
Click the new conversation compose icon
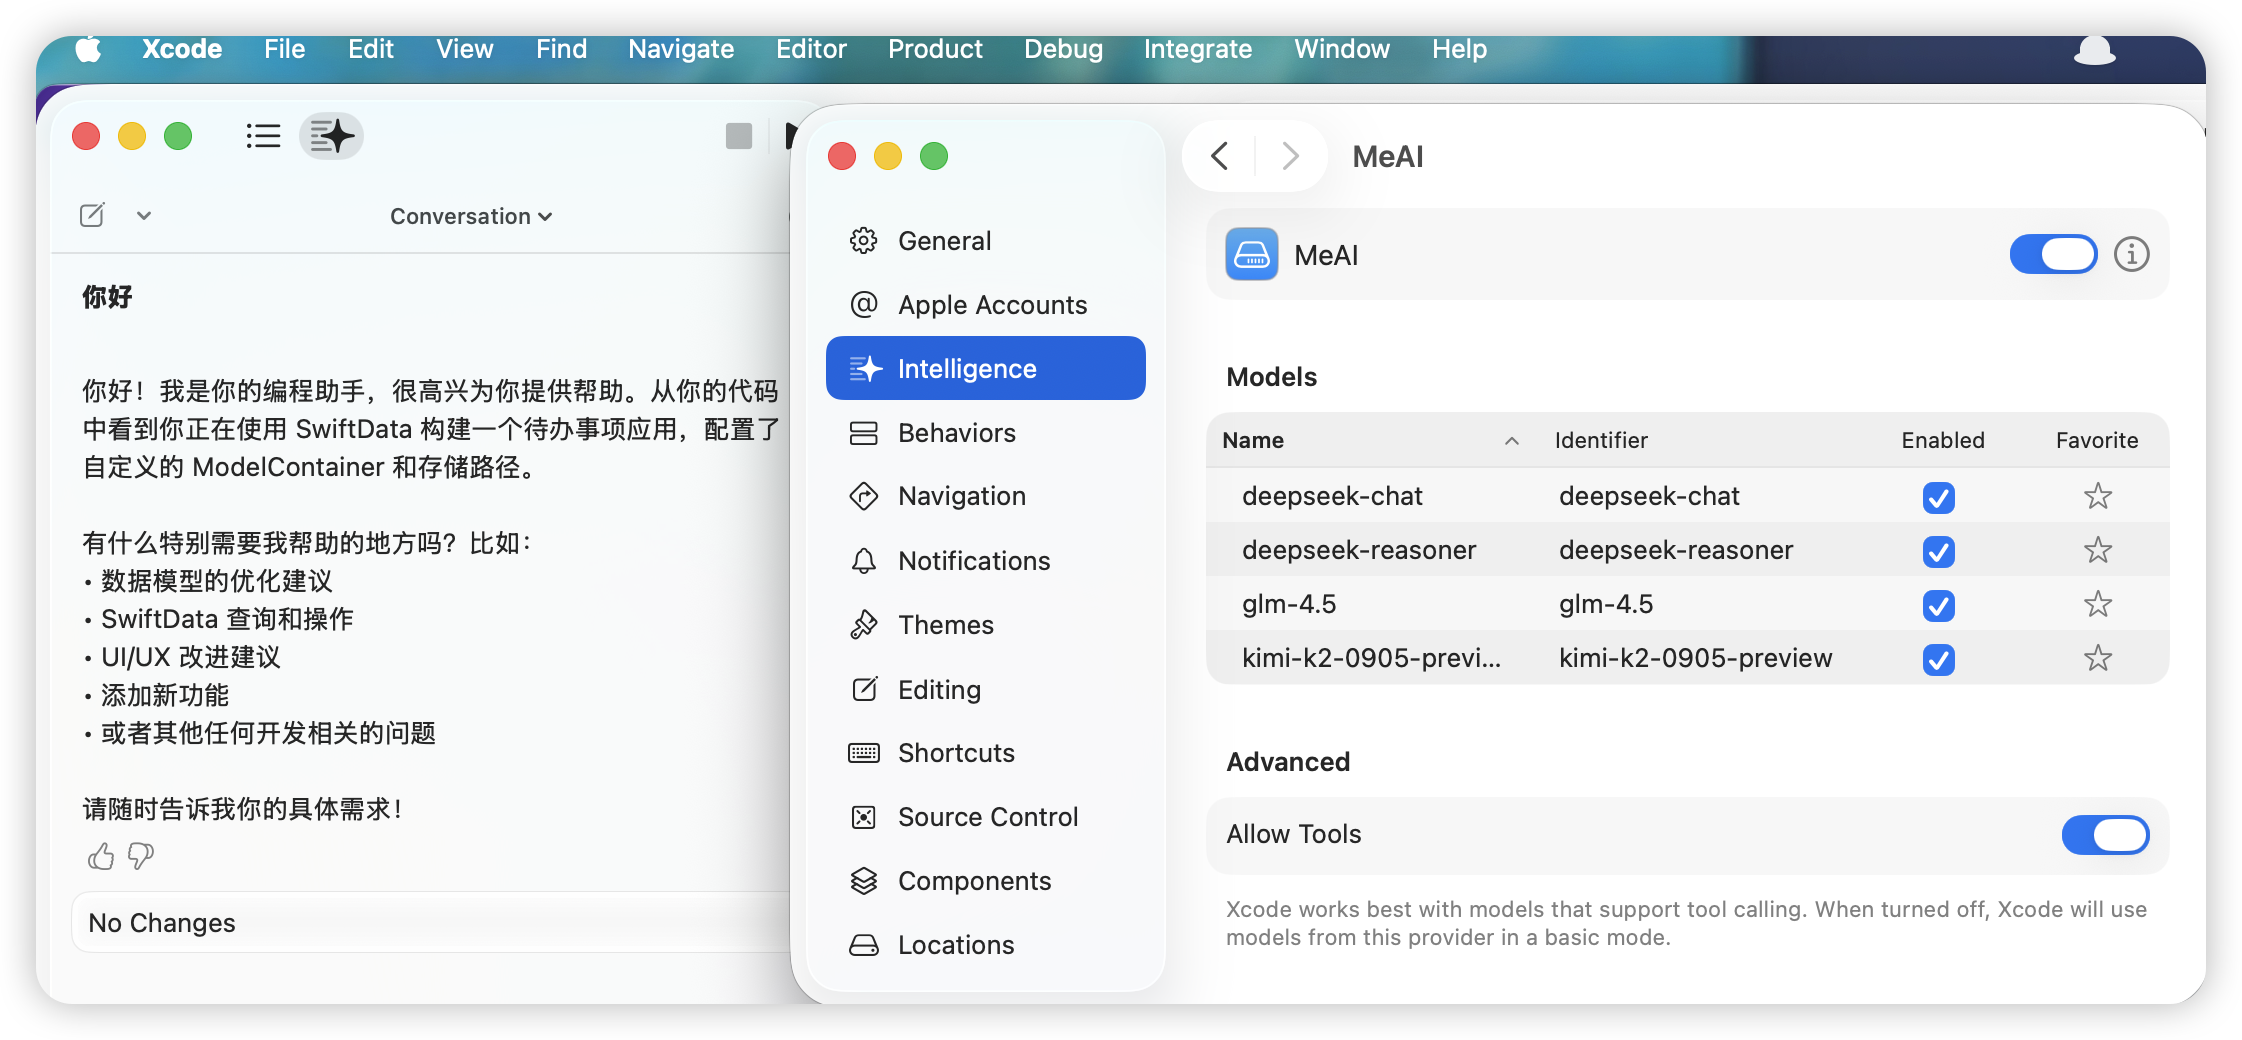coord(92,215)
